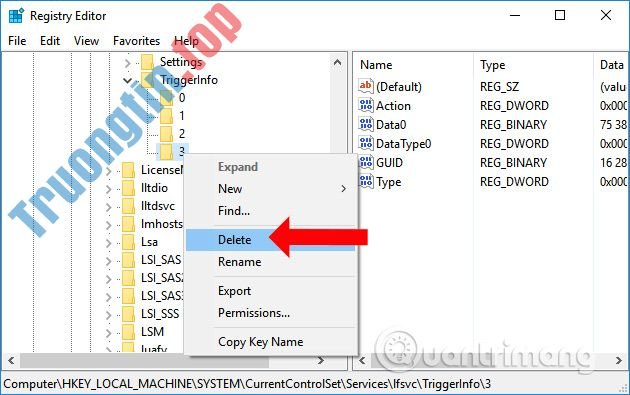Click the tree pane scroll right arrow
Viewport: 630px width, 395px height.
321,360
